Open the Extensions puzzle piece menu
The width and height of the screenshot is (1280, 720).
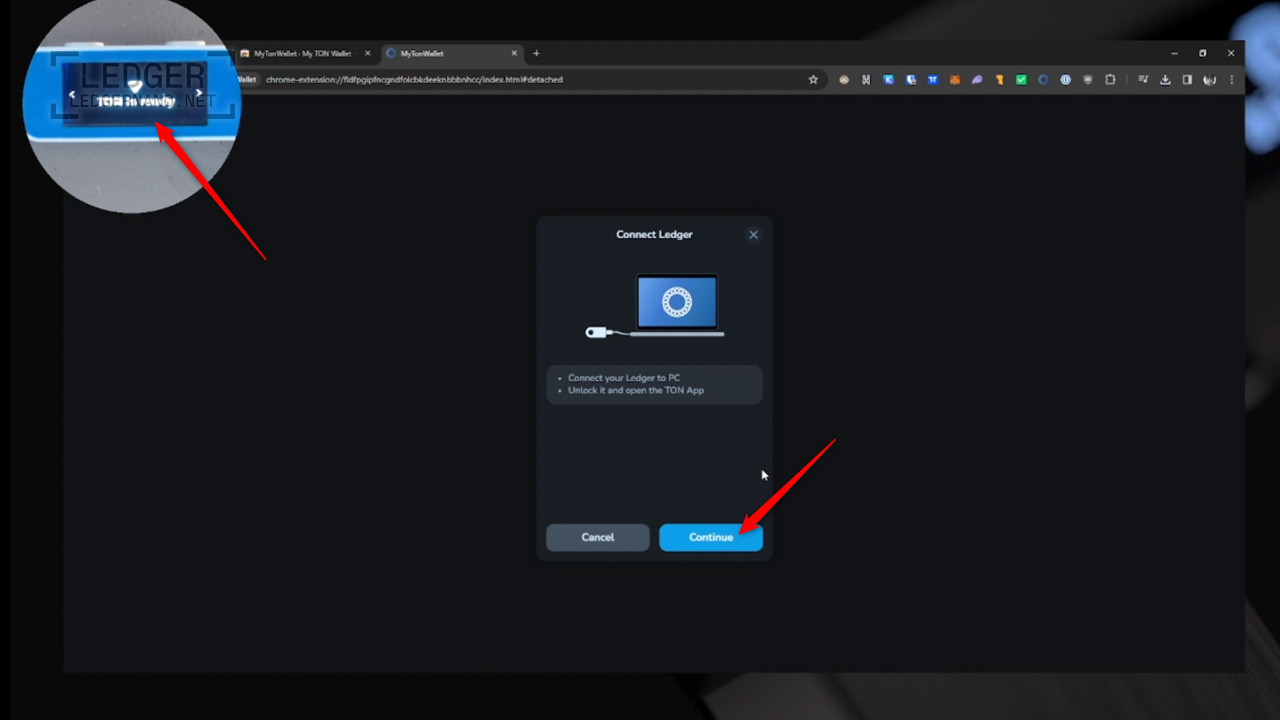(x=1110, y=80)
